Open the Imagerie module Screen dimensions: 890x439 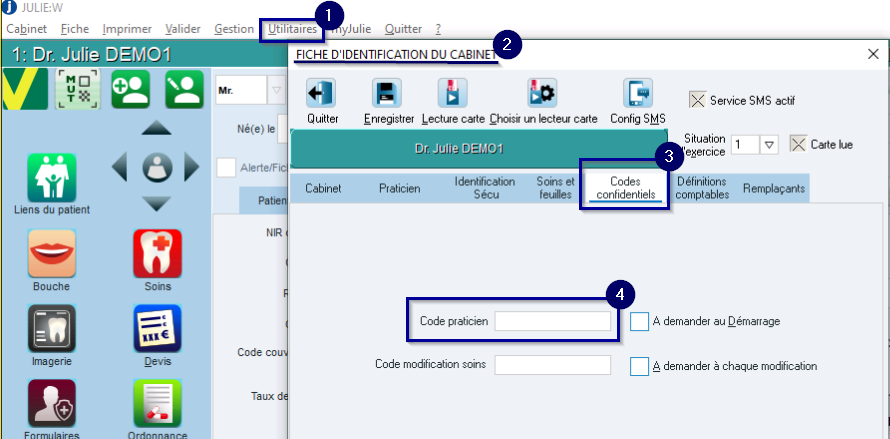[52, 329]
